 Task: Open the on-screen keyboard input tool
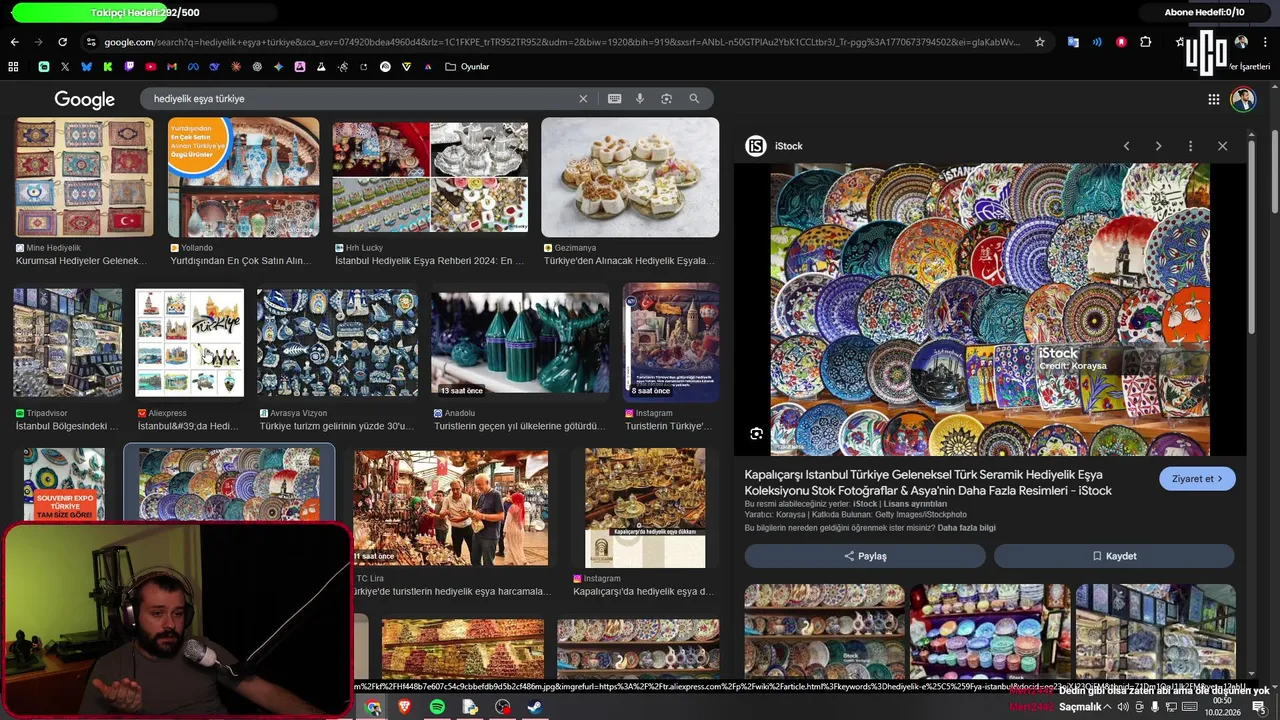(x=614, y=99)
